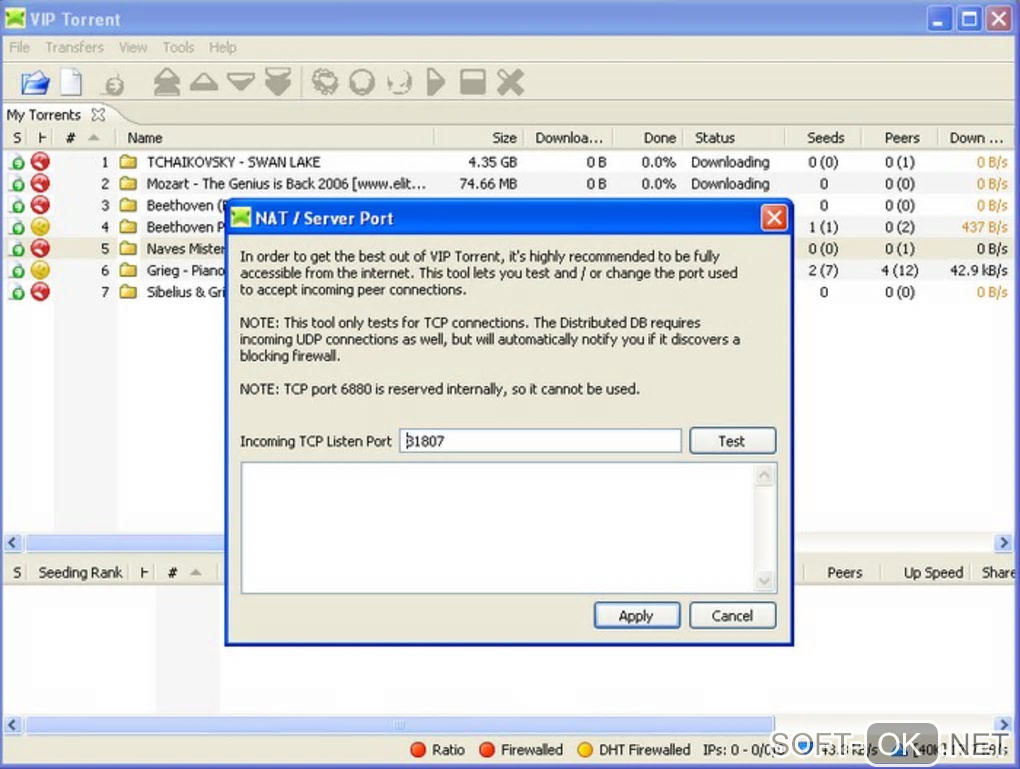Click the toolbar icon beside the new document icon
Image resolution: width=1020 pixels, height=769 pixels.
(x=114, y=85)
